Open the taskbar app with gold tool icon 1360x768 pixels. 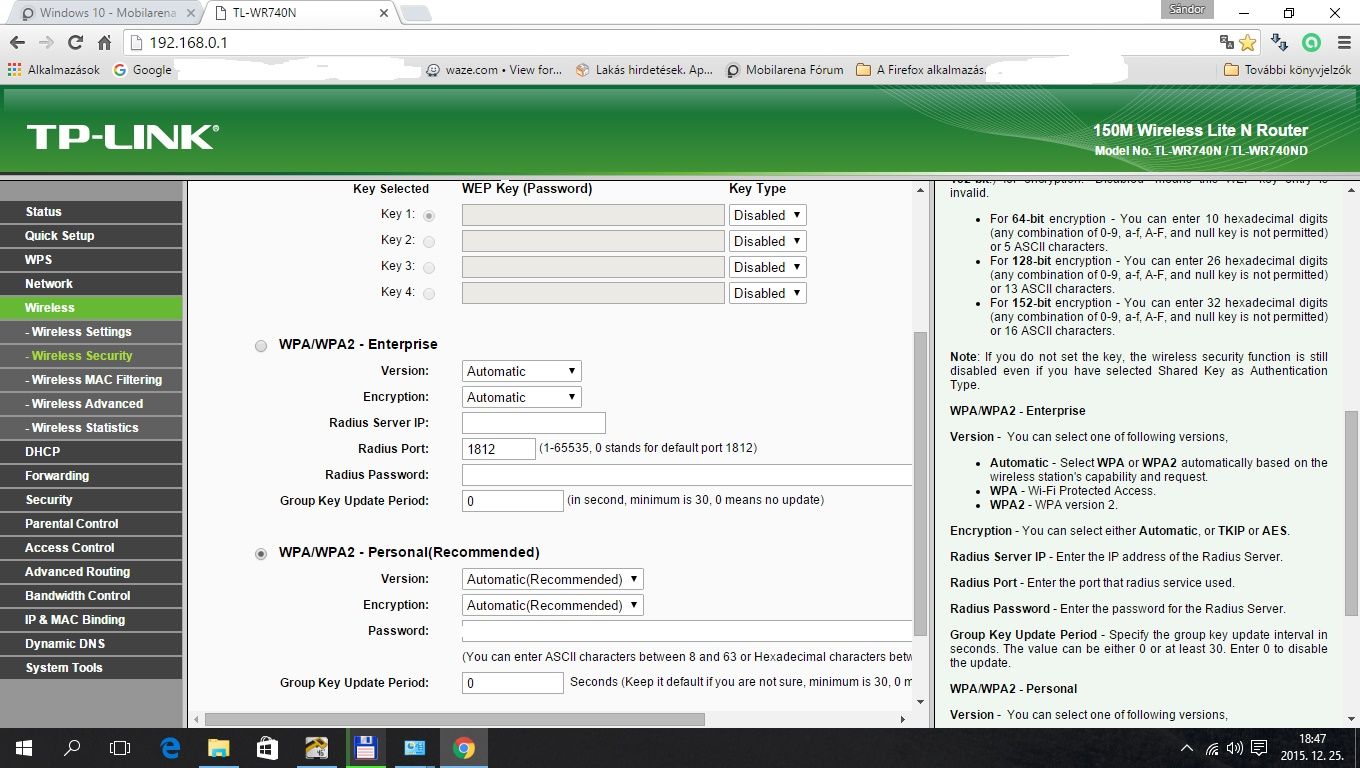click(x=316, y=748)
